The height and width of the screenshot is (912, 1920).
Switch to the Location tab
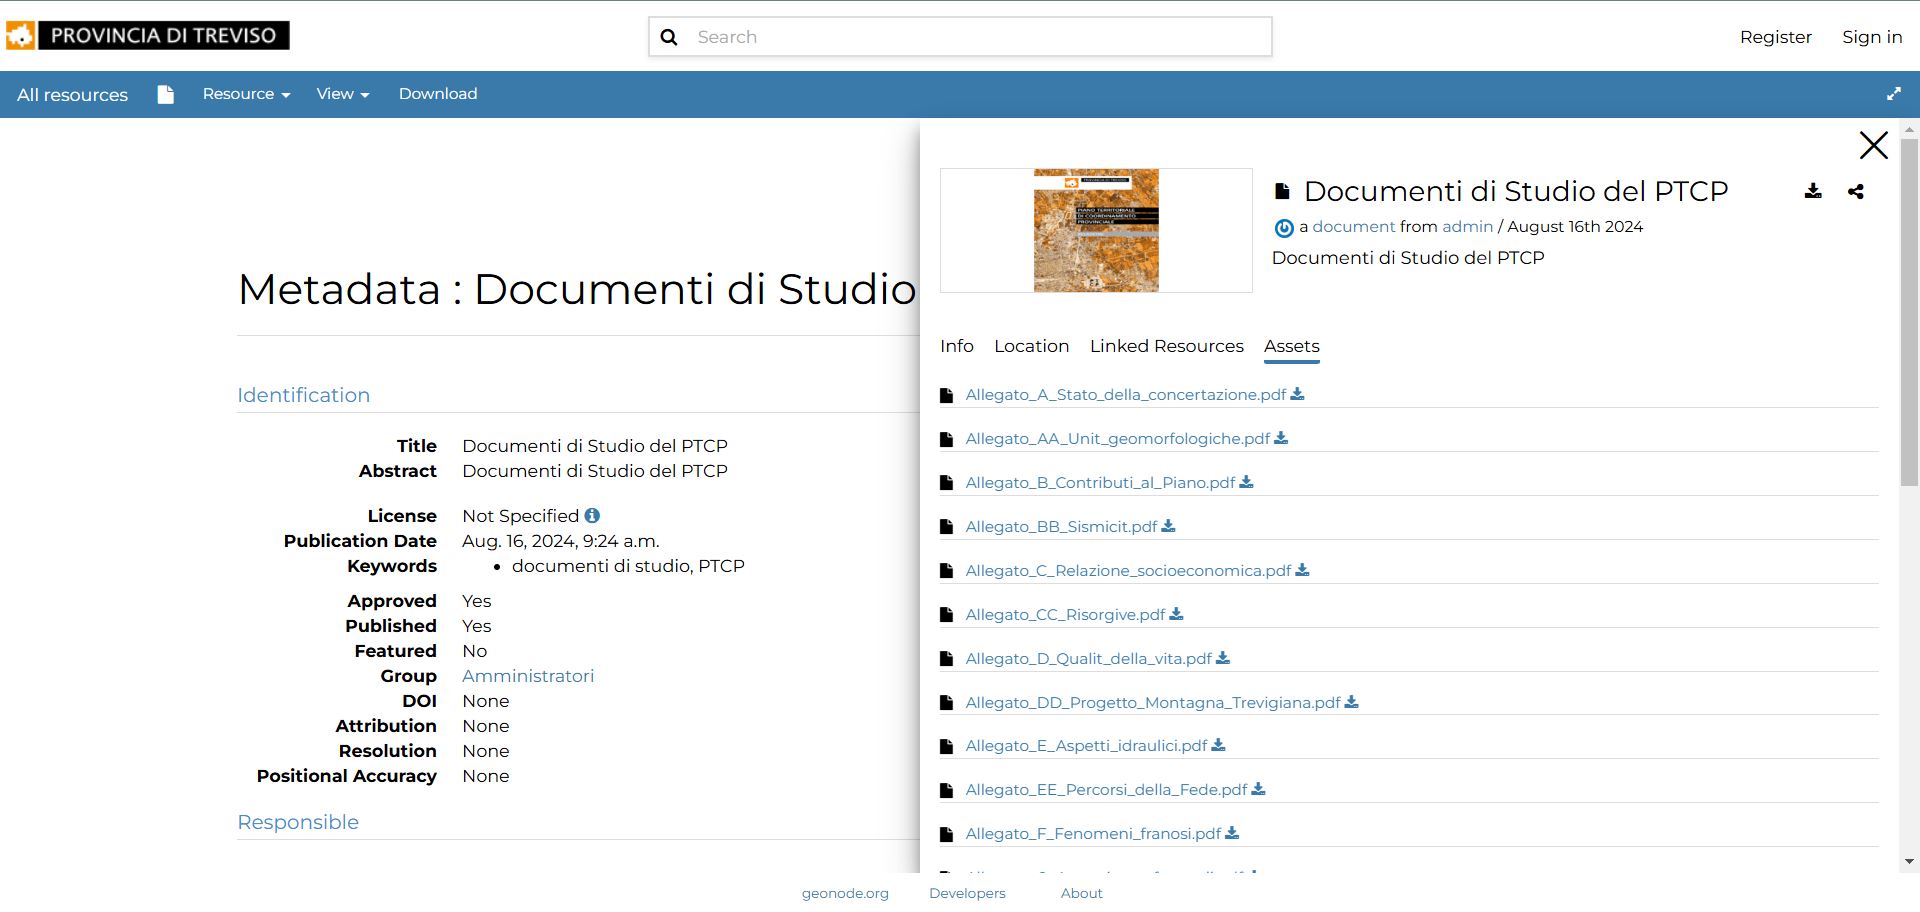coord(1031,346)
